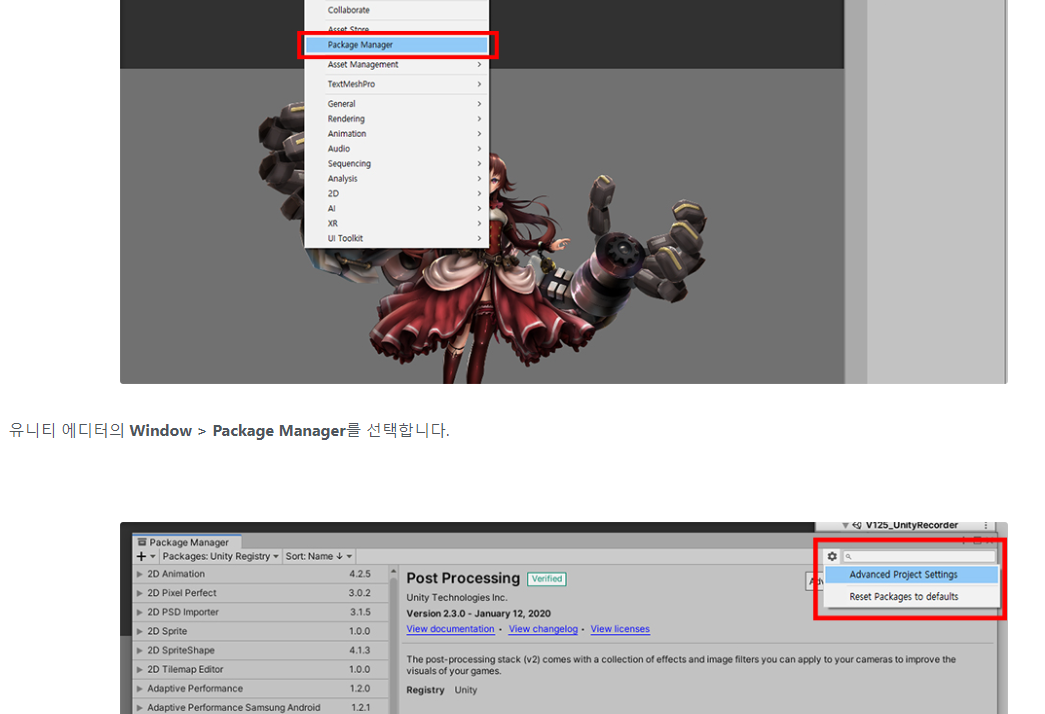
Task: Click the V125_UnityRecorder component header
Action: coord(912,525)
